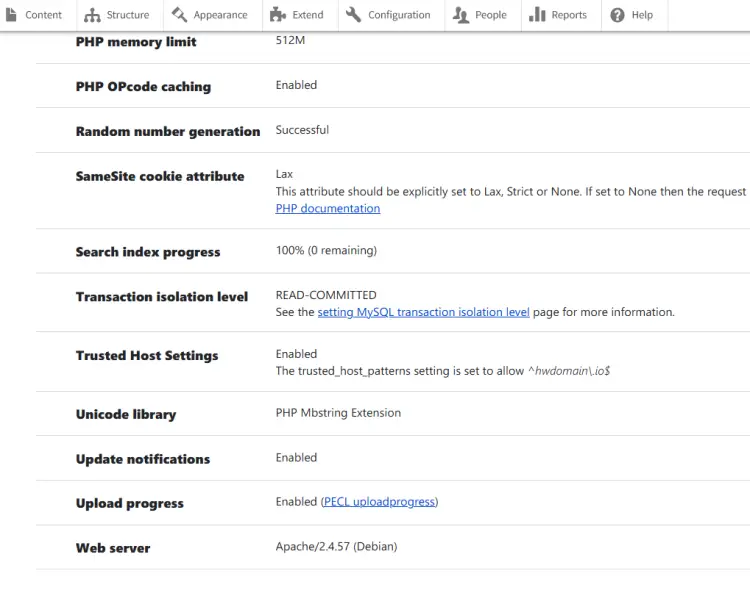Open the Configuration menu text label
The image size is (750, 593).
399,15
